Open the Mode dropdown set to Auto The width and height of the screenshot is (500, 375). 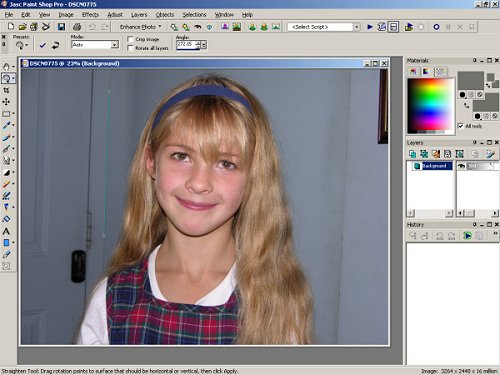coord(95,45)
